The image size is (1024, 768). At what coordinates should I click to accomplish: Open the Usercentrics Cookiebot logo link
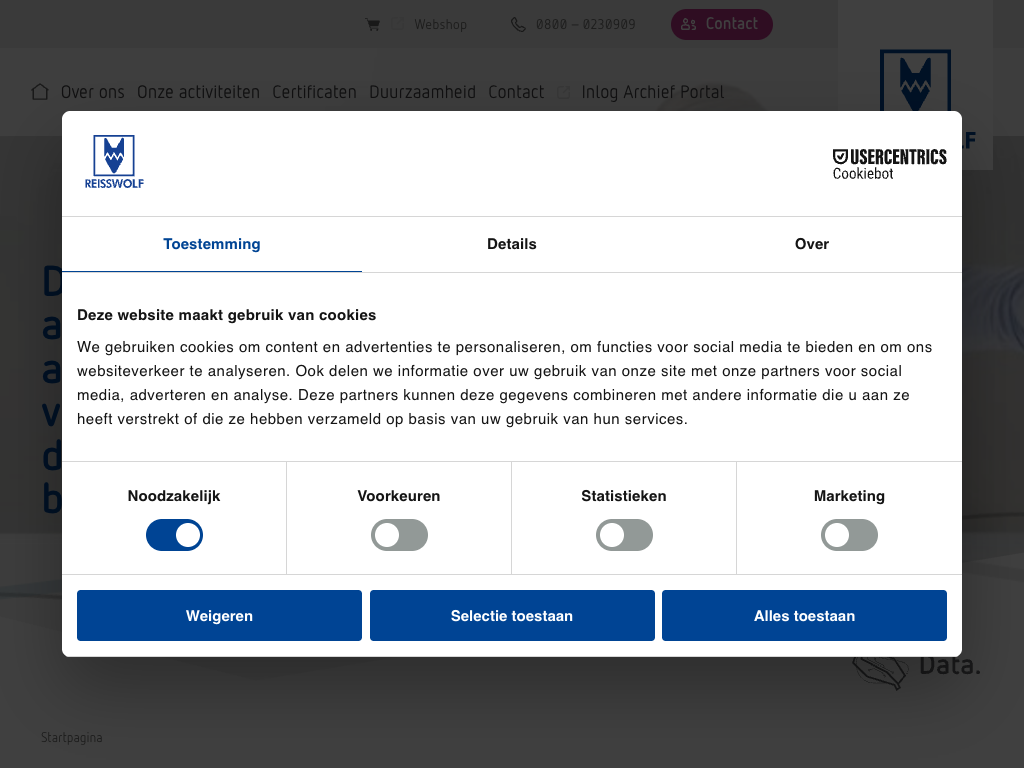click(x=889, y=164)
